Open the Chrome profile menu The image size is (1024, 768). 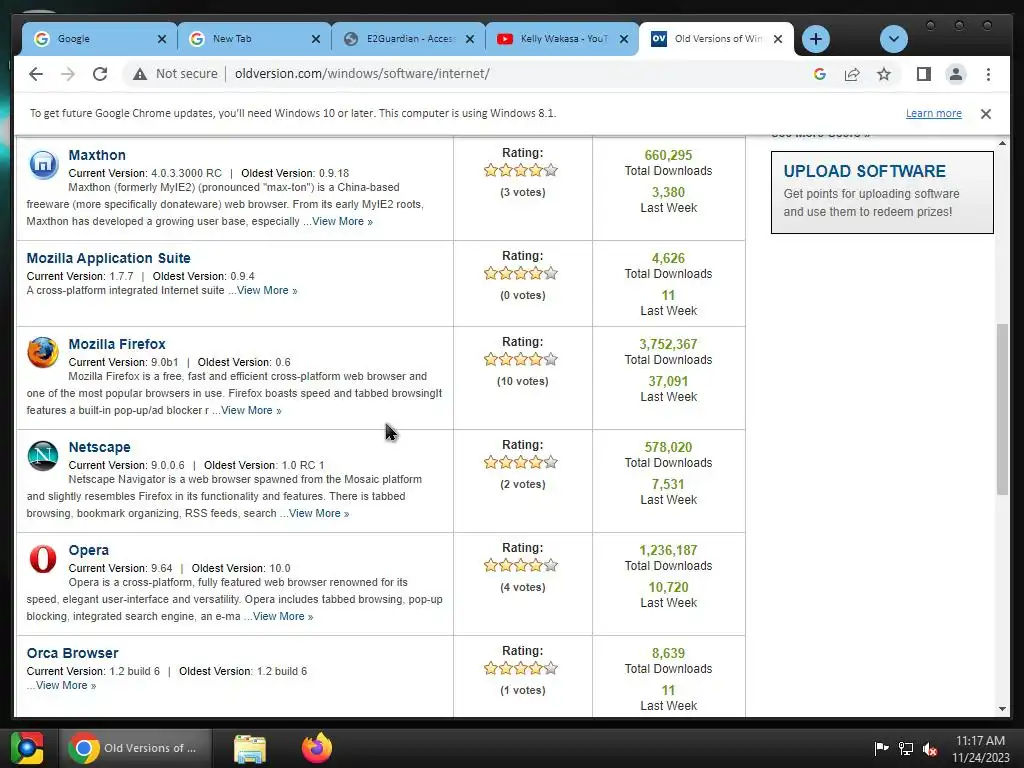tap(955, 74)
